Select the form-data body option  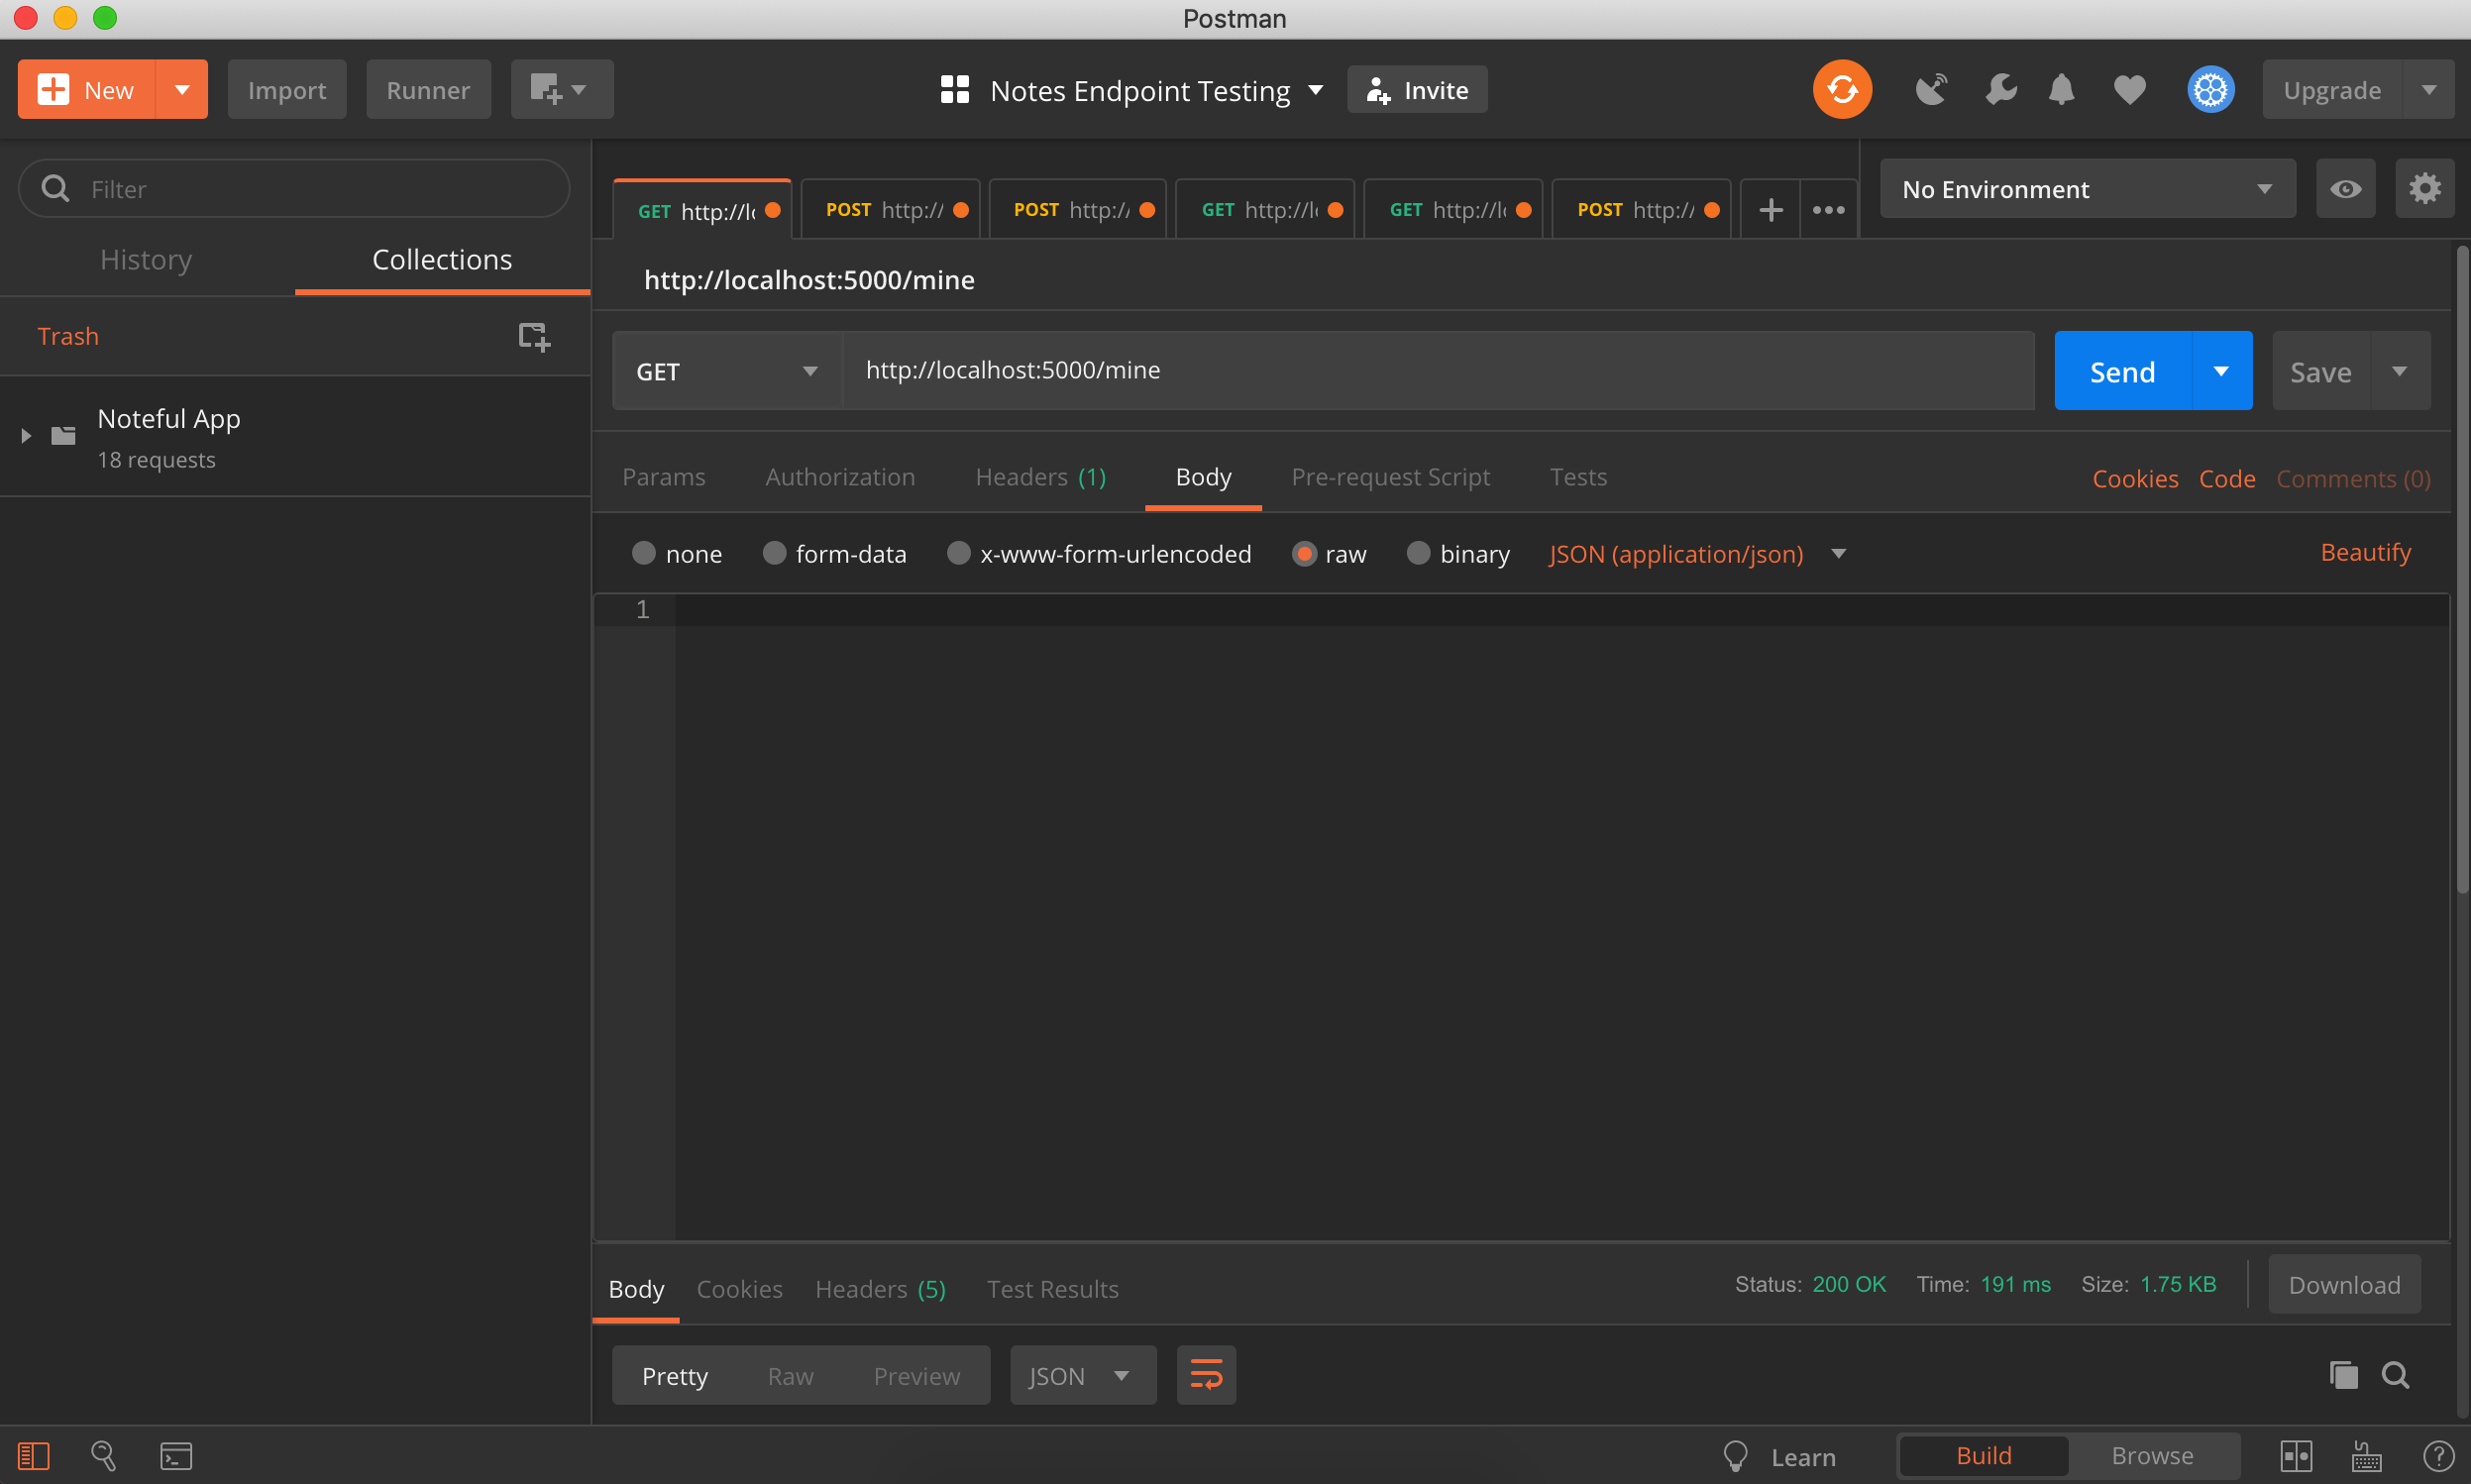[774, 553]
